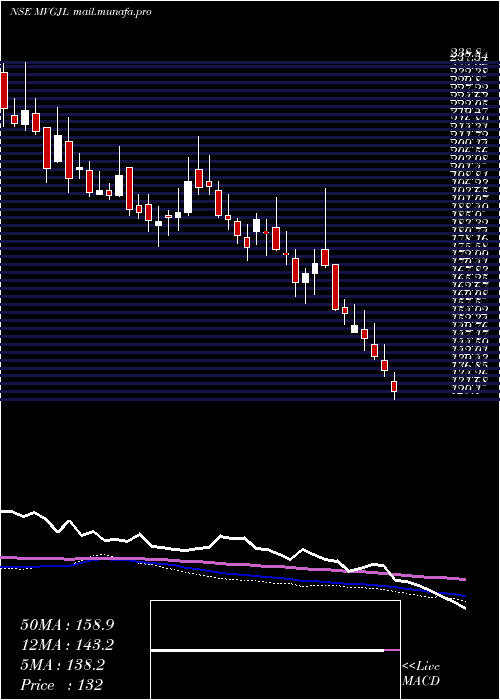Click the Price : 132 value

[x=62, y=685]
